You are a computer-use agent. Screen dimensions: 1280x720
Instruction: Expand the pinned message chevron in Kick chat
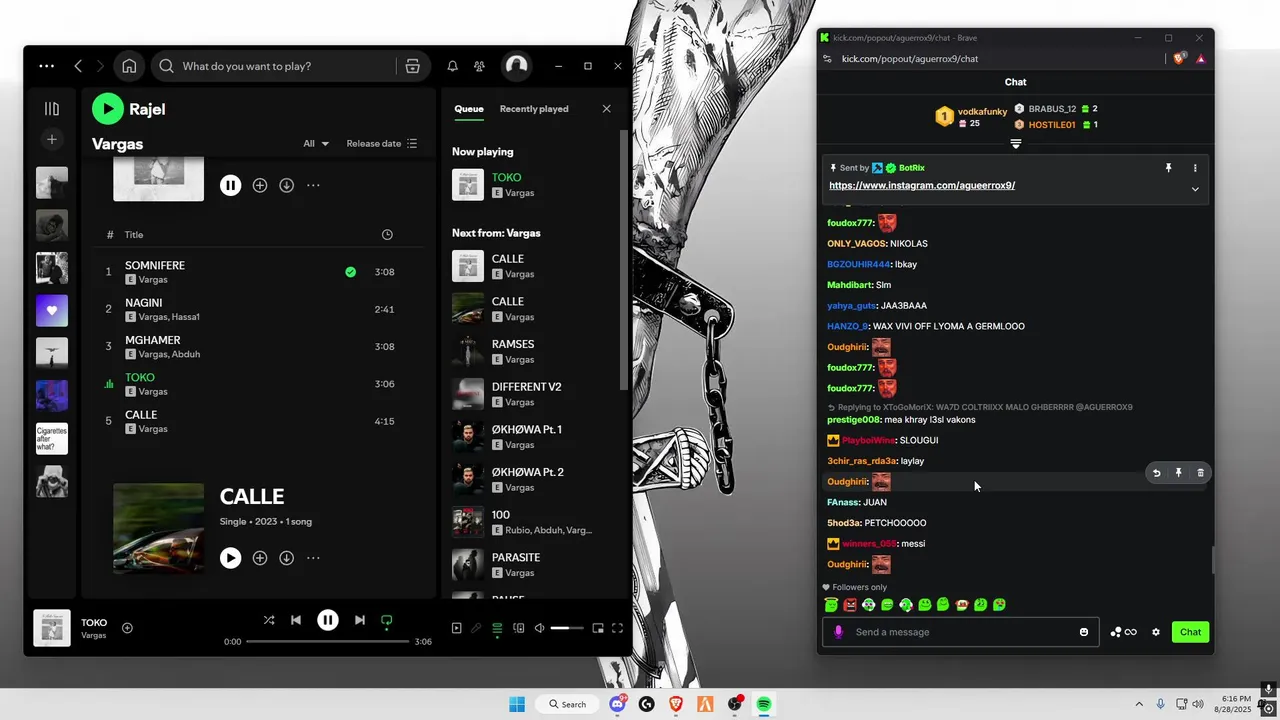pyautogui.click(x=1195, y=189)
